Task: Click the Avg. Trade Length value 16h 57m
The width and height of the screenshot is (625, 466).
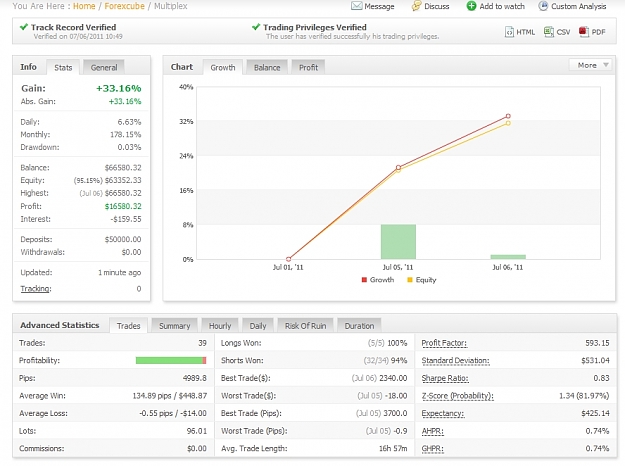Action: click(393, 448)
